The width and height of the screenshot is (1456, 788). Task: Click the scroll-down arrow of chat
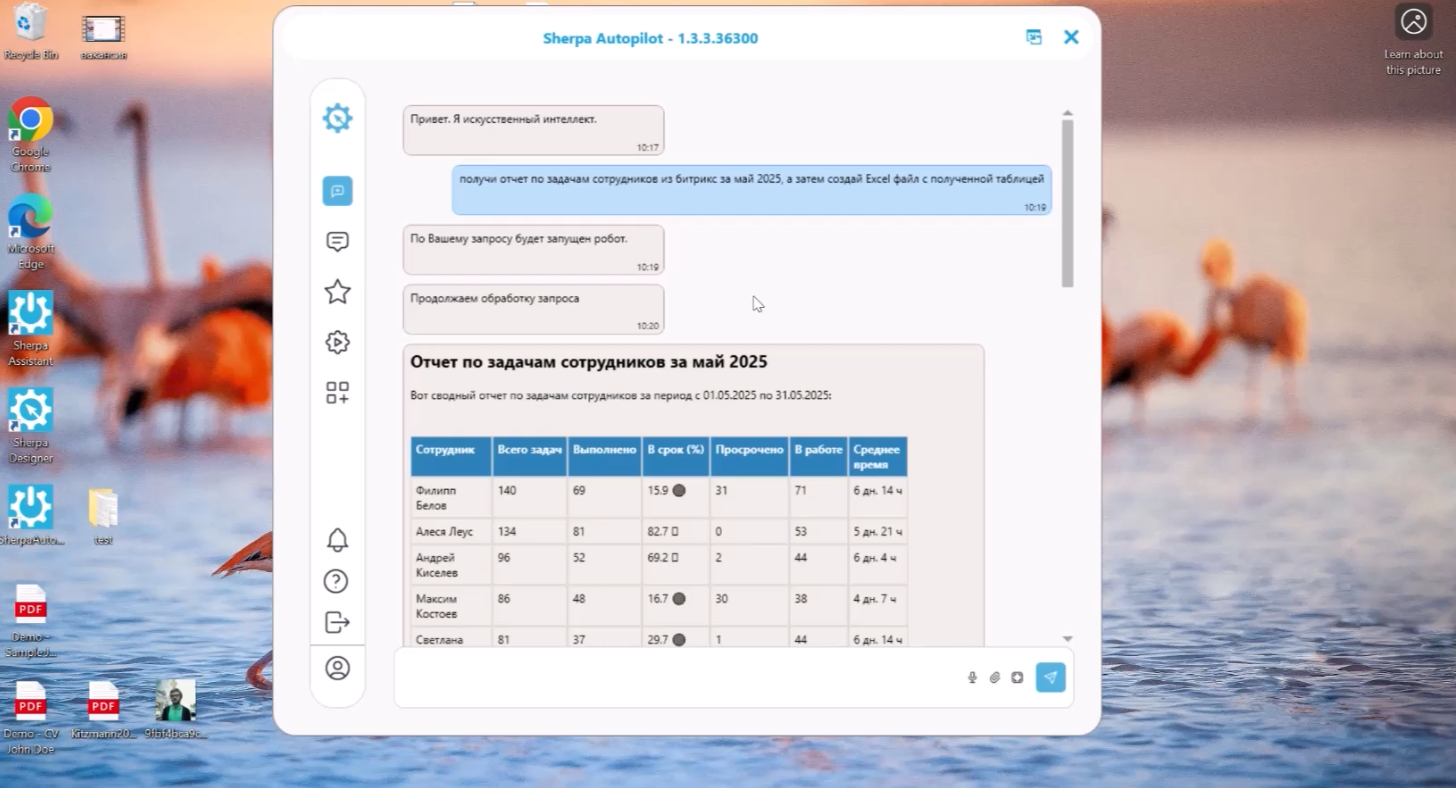click(1067, 638)
